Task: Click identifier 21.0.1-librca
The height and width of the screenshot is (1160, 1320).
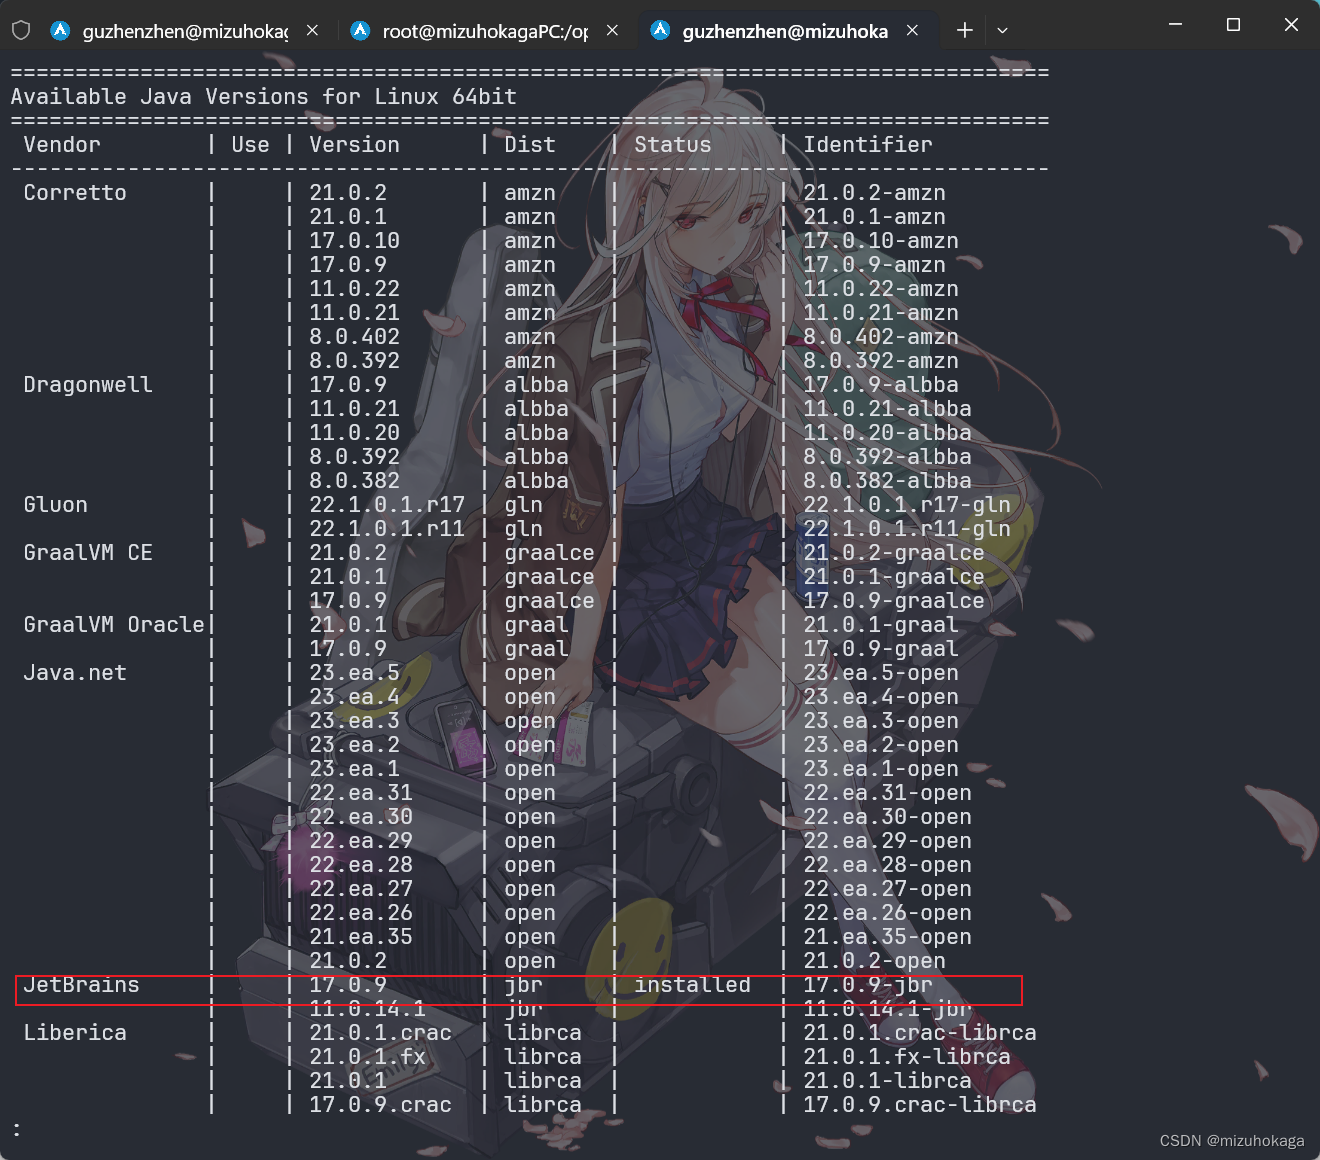Action: [x=888, y=1081]
